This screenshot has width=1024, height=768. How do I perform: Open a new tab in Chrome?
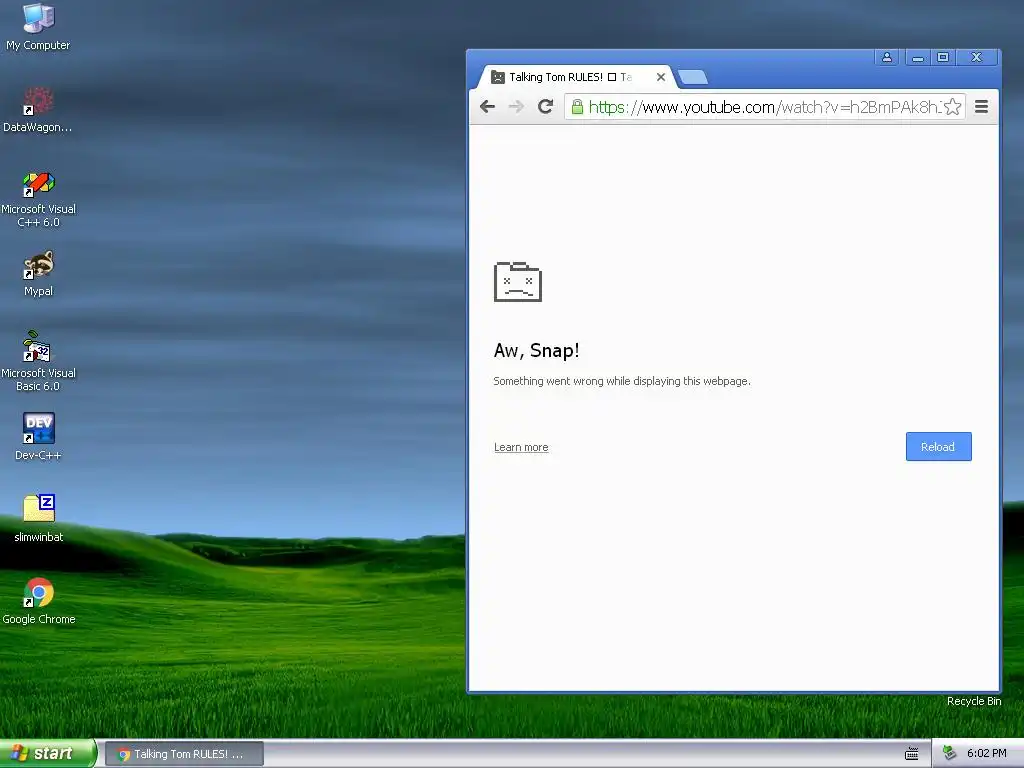[693, 78]
